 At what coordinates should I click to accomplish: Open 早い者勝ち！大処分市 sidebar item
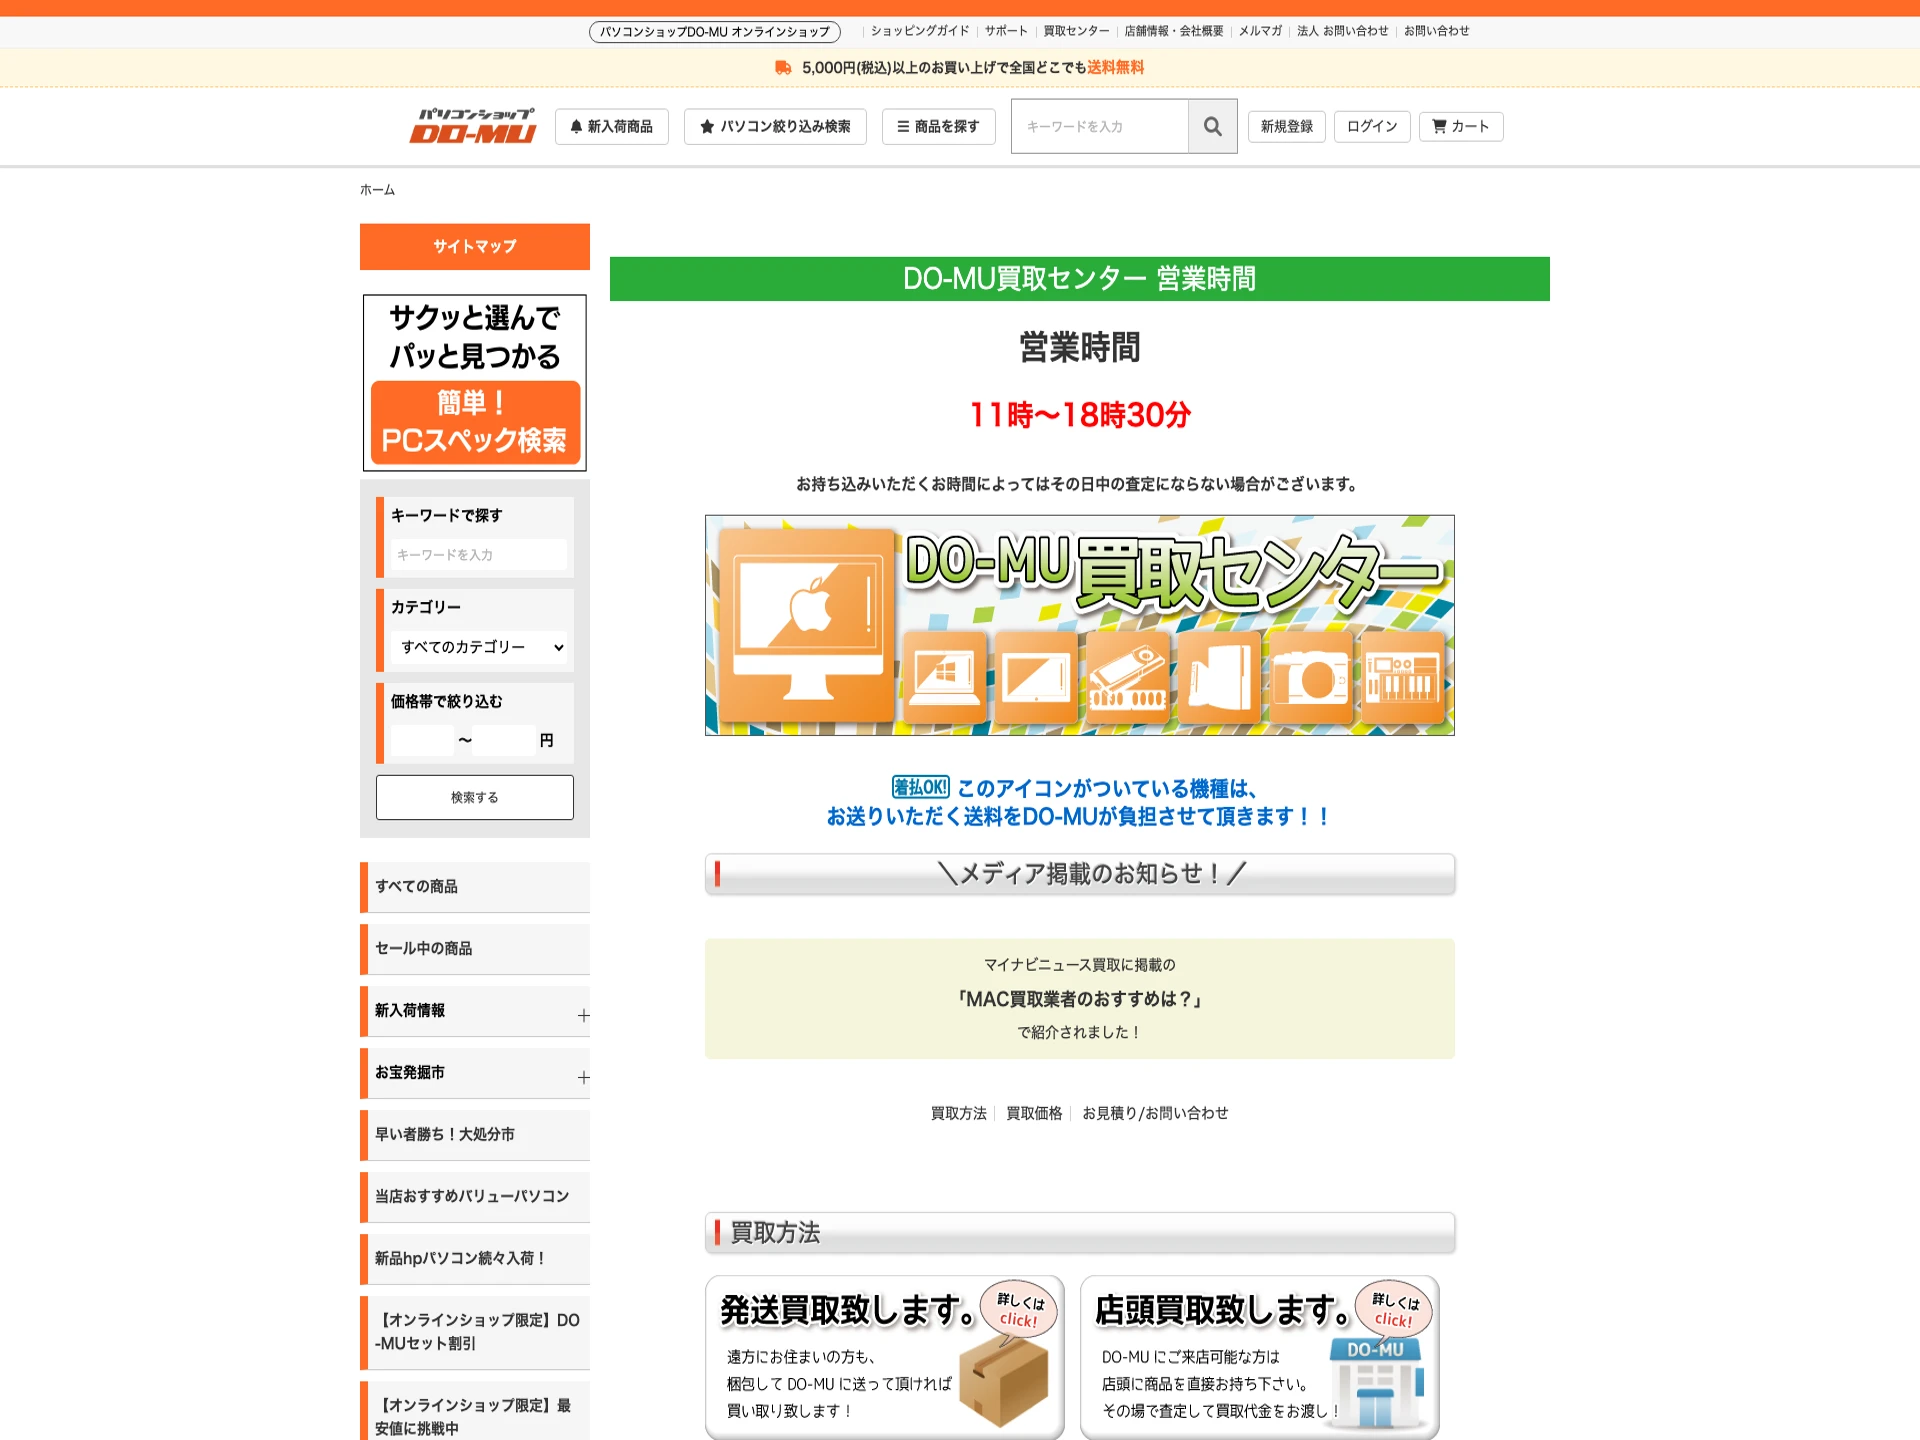(x=475, y=1135)
